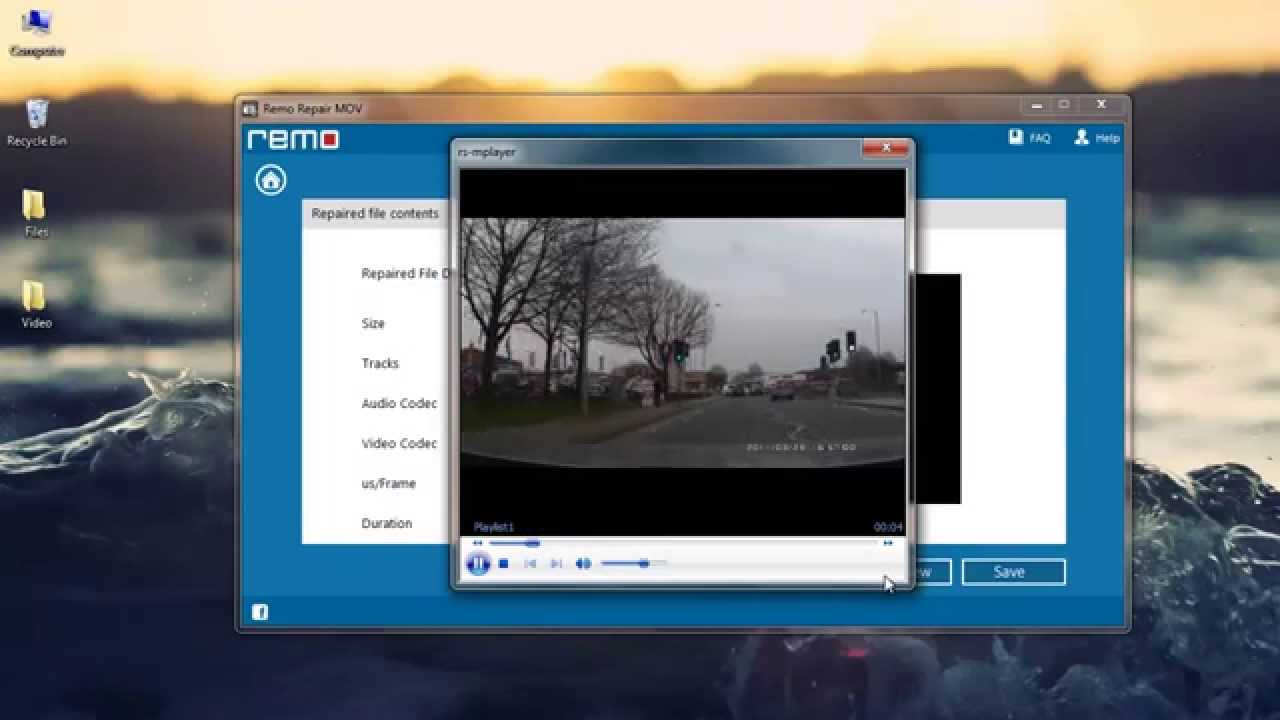1280x720 pixels.
Task: Click the 00:04 elapsed time
Action: 888,527
